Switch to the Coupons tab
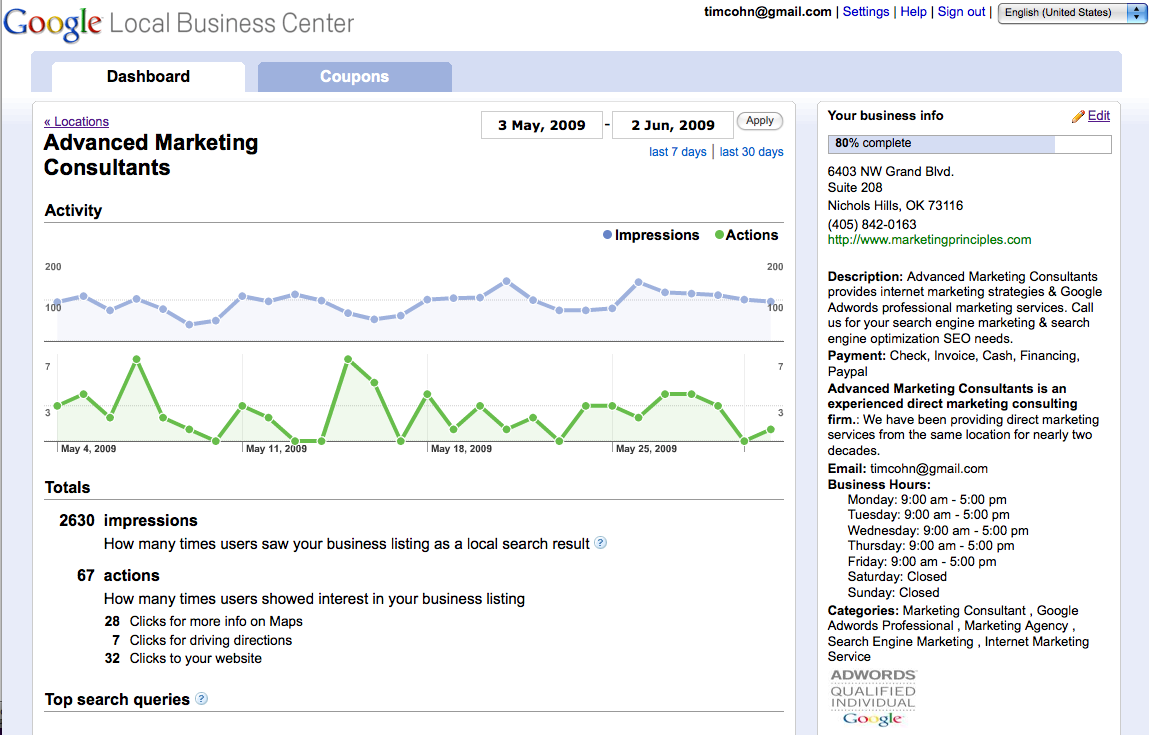The width and height of the screenshot is (1149, 735). (354, 77)
